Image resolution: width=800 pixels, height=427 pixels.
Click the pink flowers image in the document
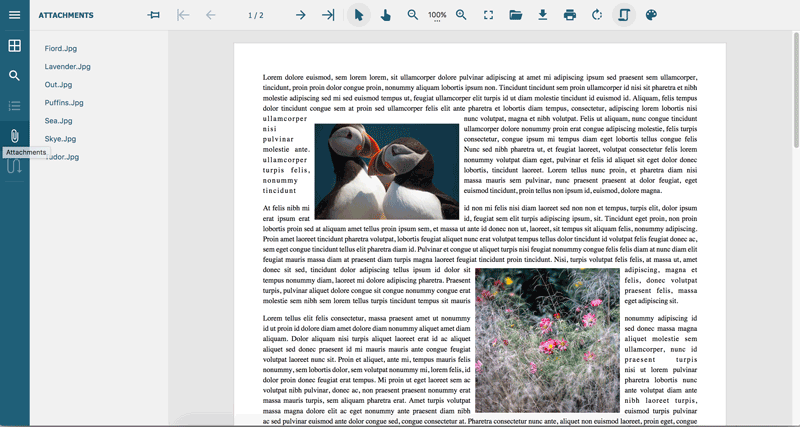click(x=547, y=340)
